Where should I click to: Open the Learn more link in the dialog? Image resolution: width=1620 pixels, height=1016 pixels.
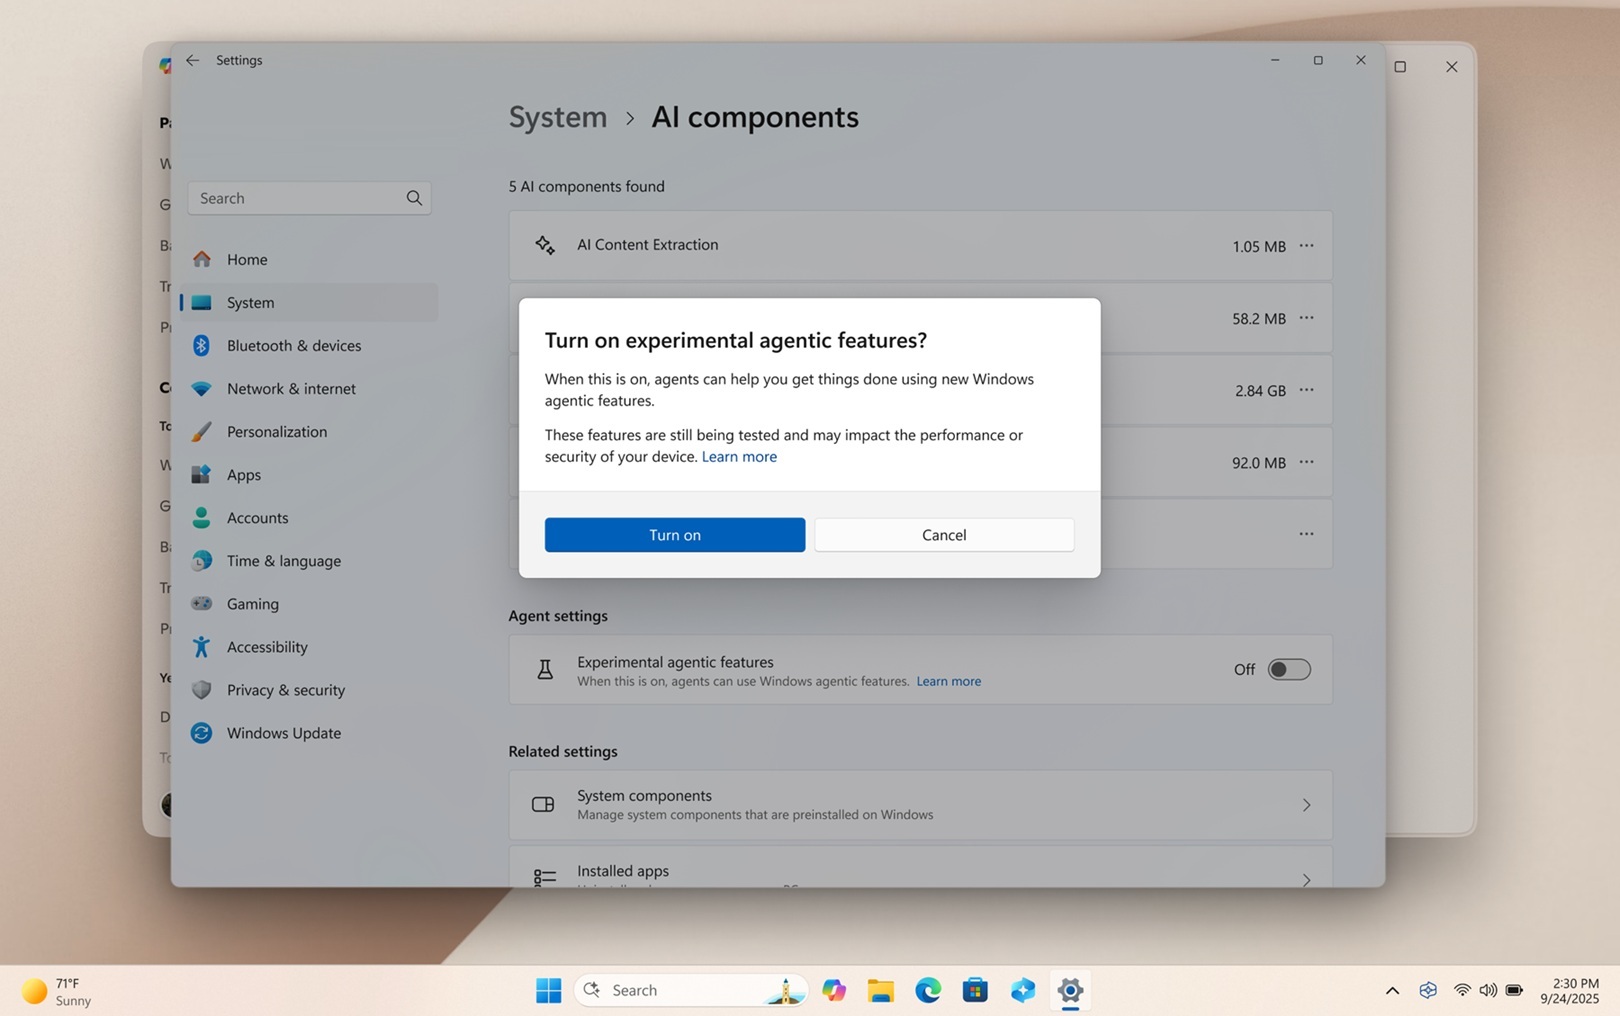click(x=739, y=456)
